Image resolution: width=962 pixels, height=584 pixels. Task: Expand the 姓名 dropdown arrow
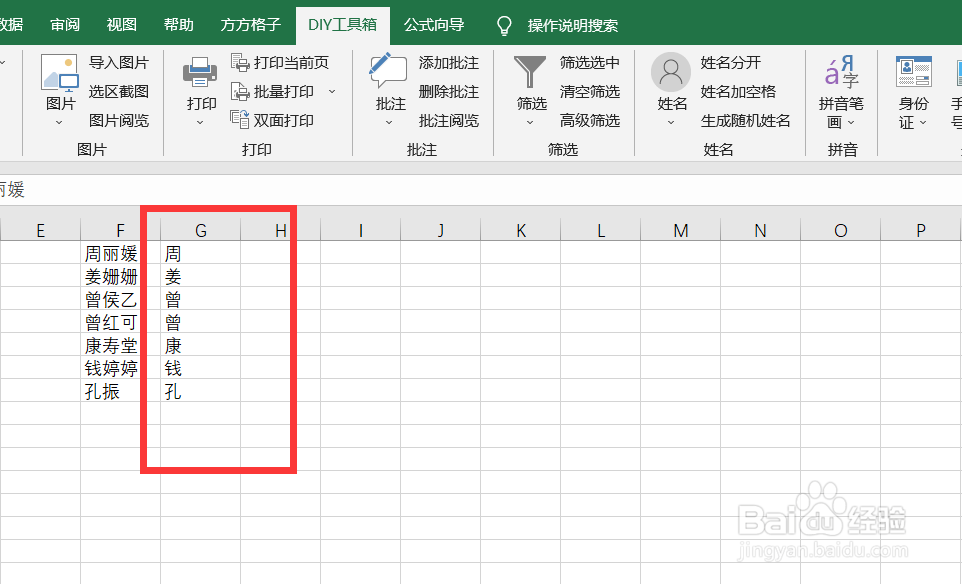(671, 123)
